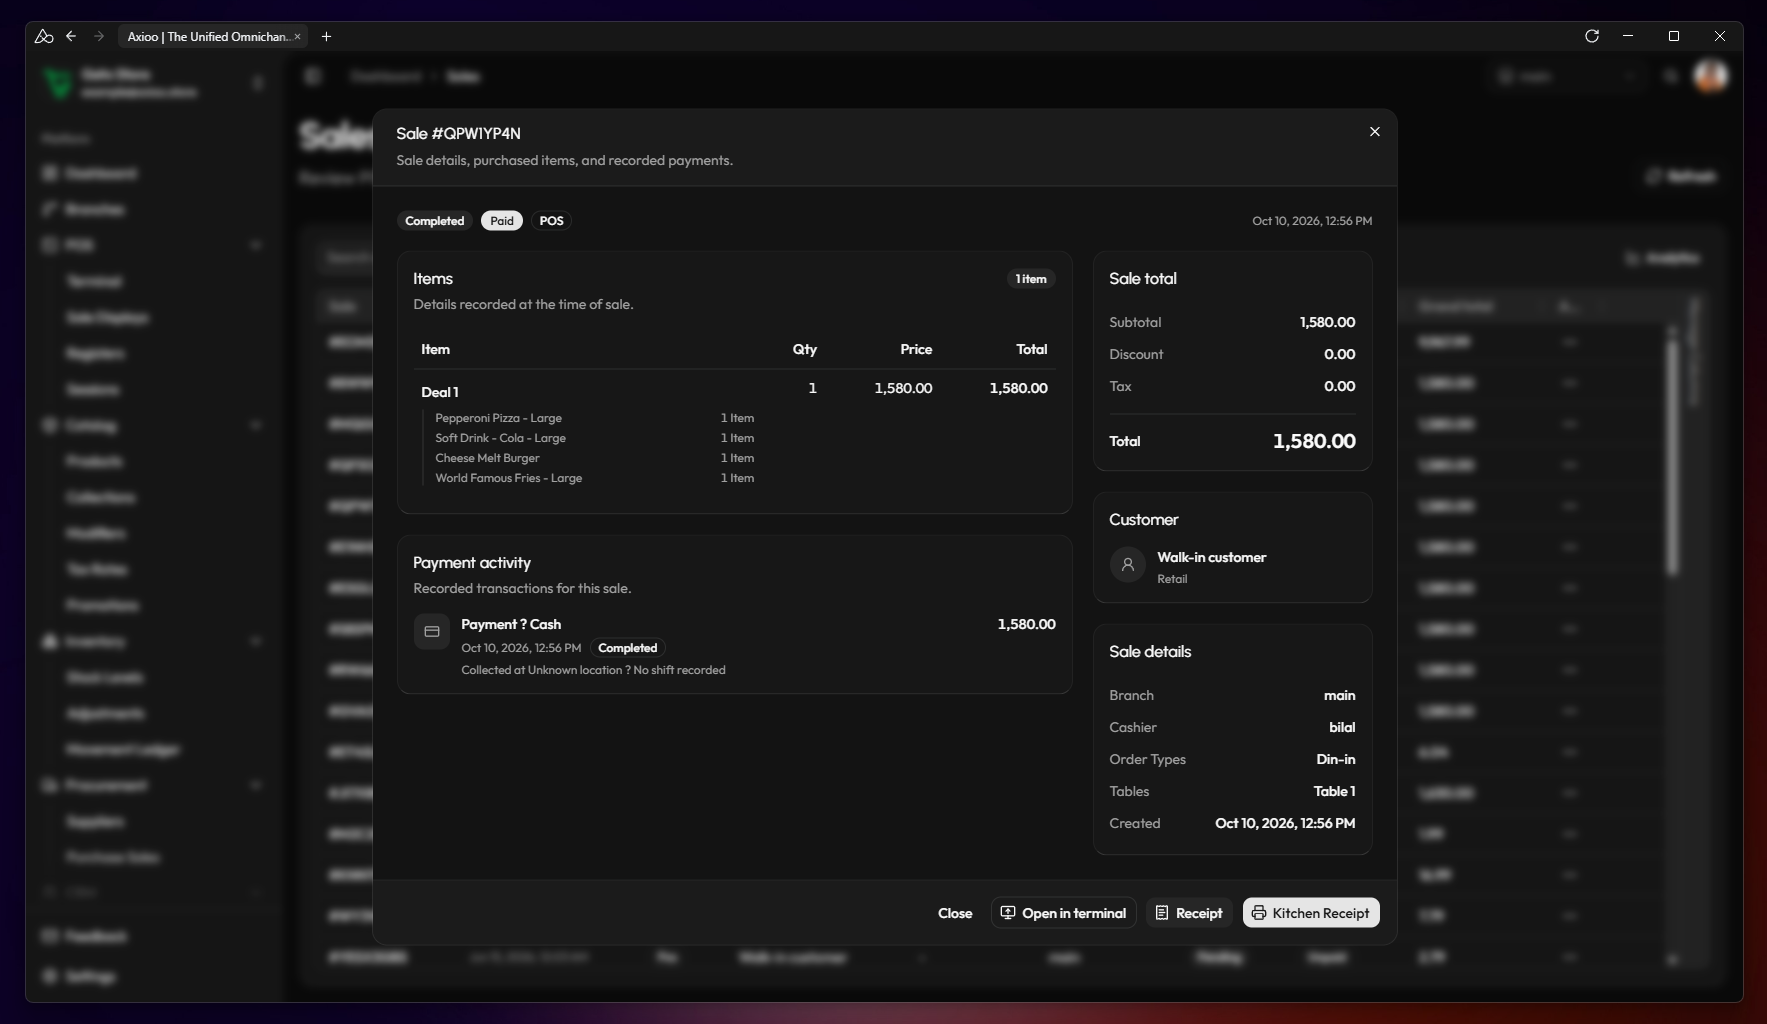This screenshot has width=1767, height=1024.
Task: Click the walk-in customer avatar icon
Action: [1128, 565]
